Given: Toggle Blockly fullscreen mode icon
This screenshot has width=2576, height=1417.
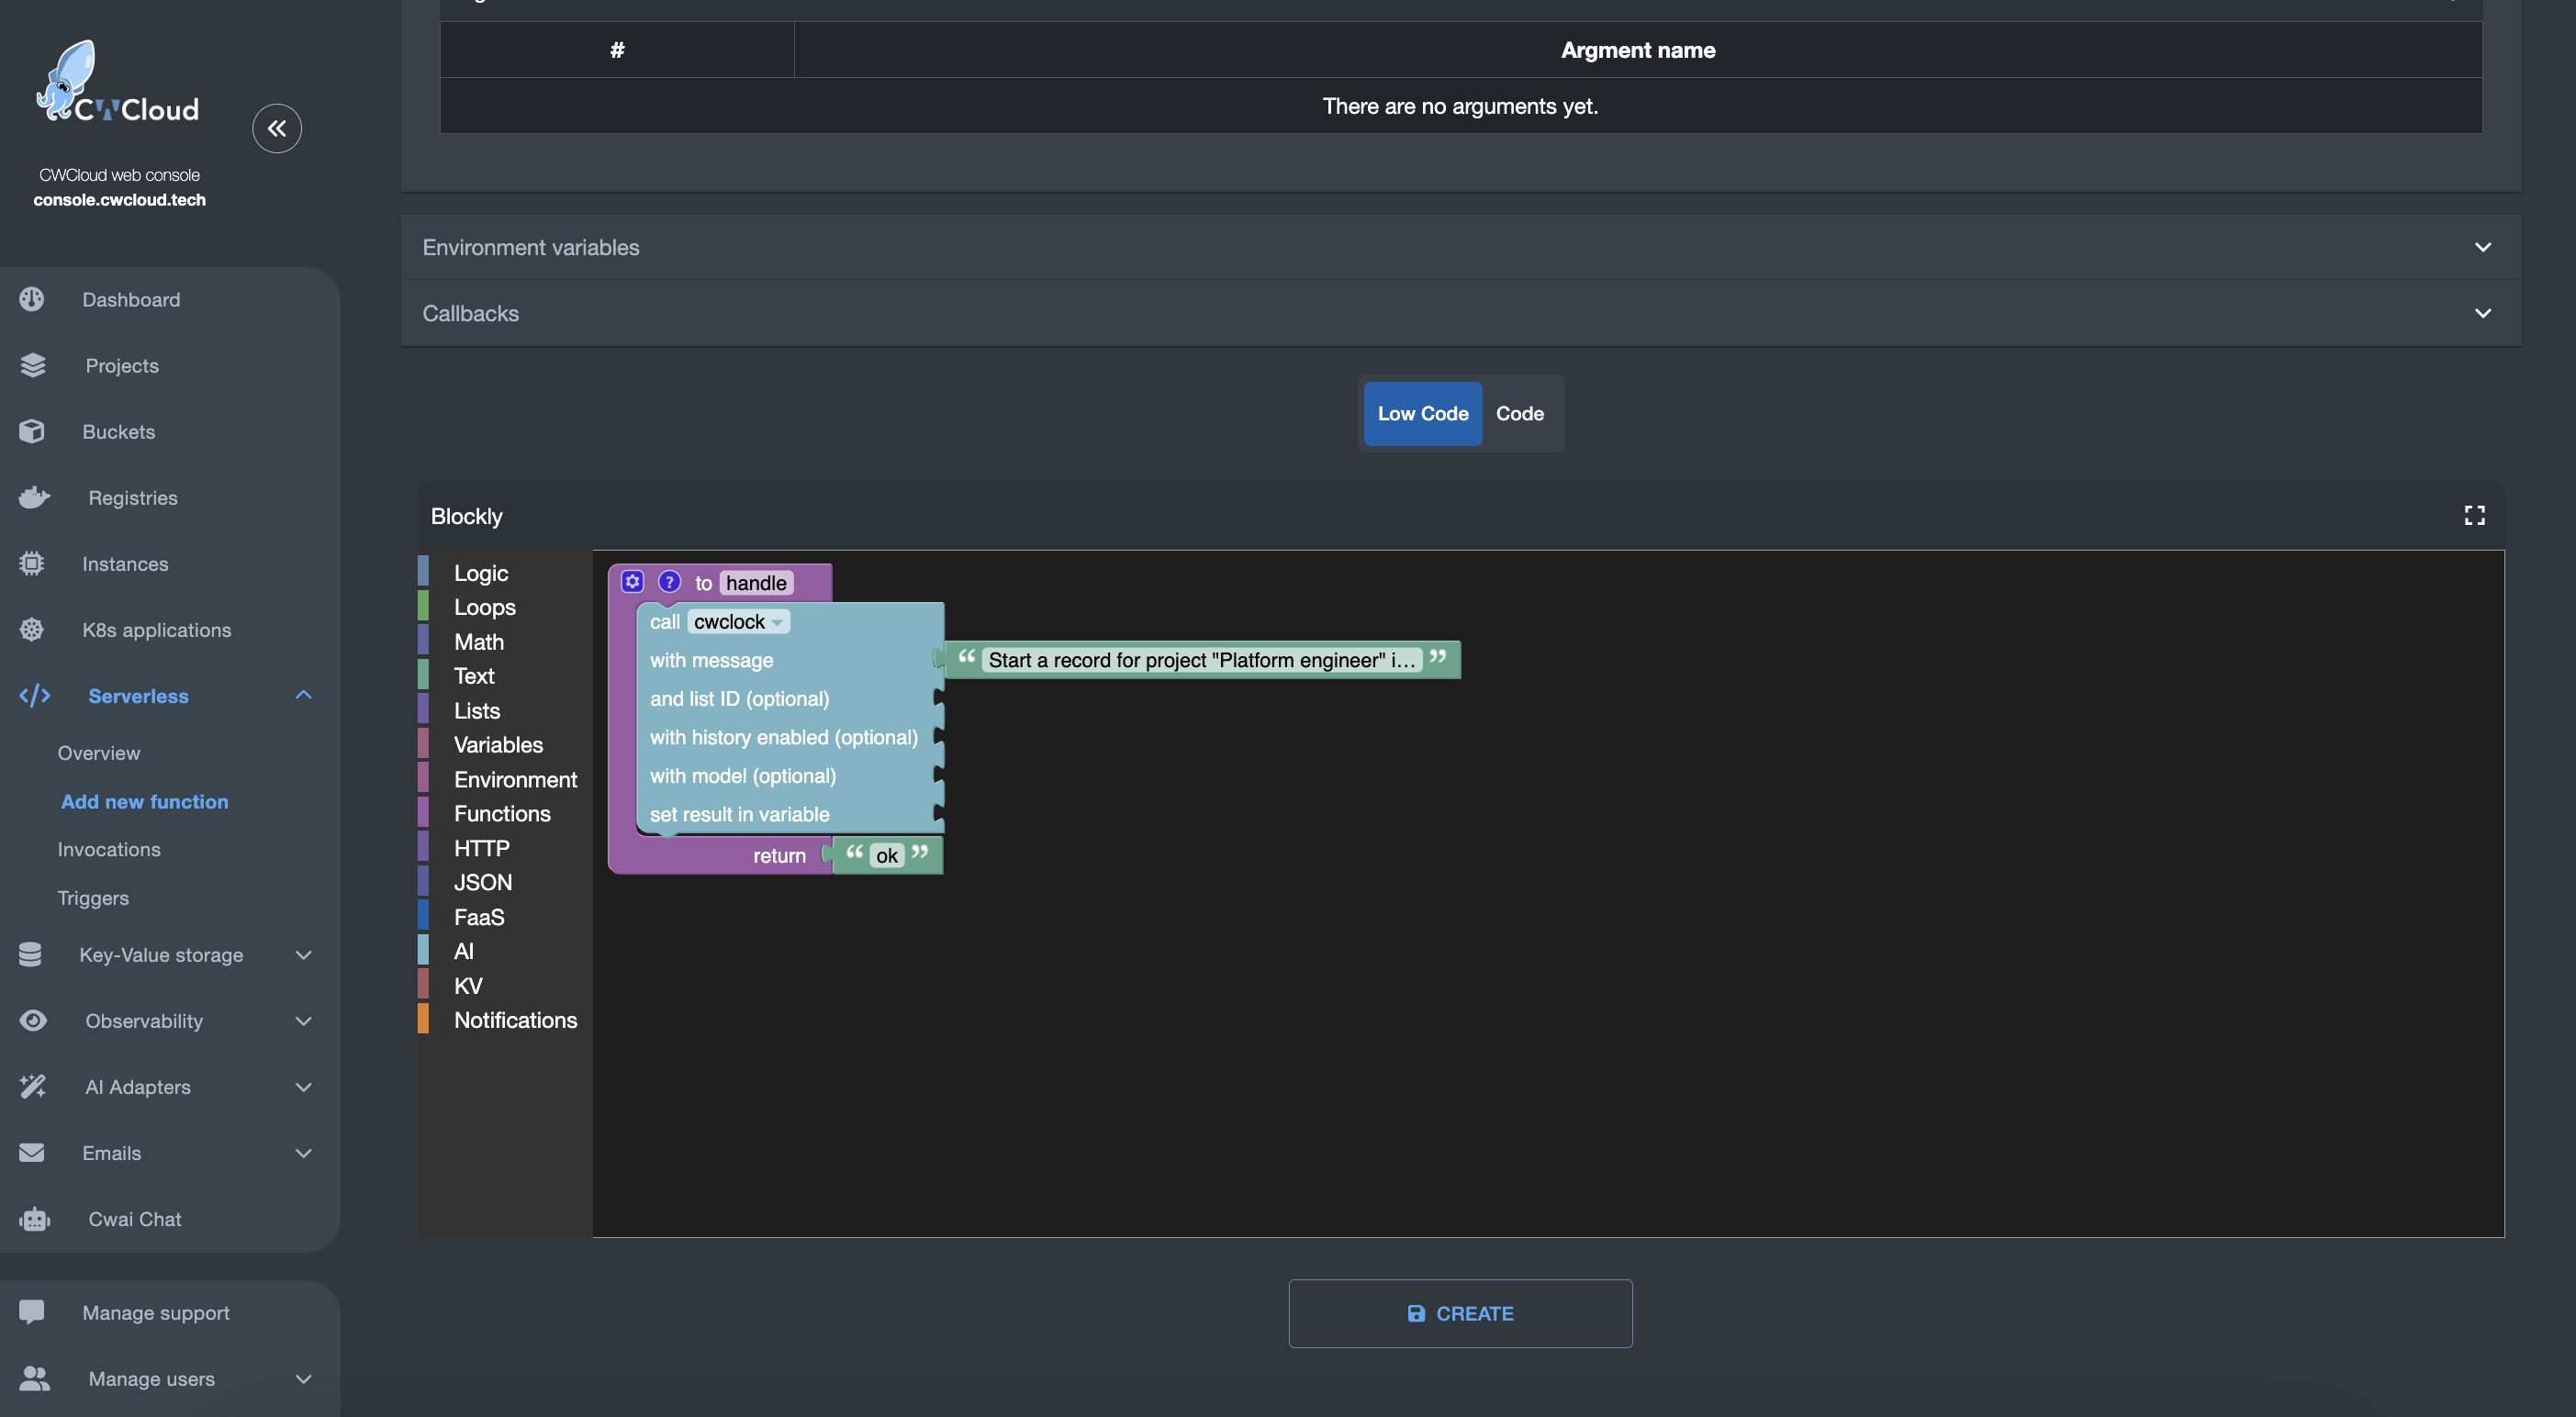Looking at the screenshot, I should [2474, 515].
